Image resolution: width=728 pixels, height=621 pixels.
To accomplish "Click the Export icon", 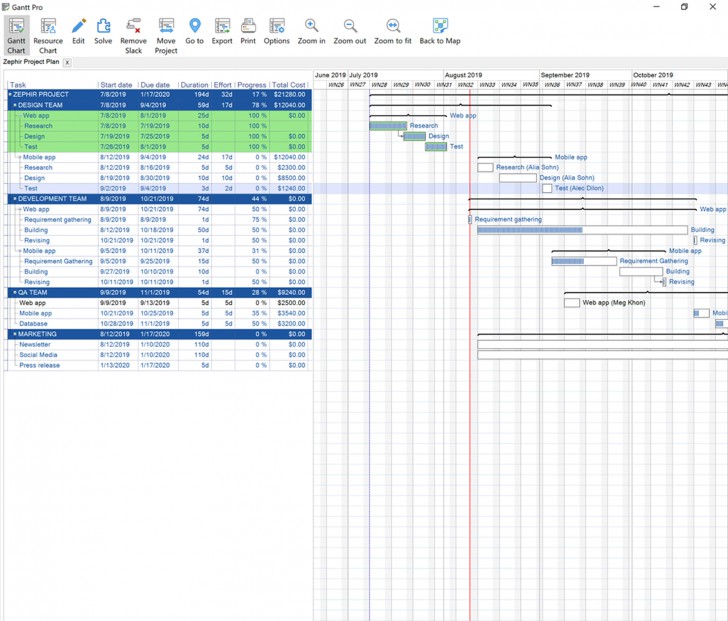I will [222, 31].
